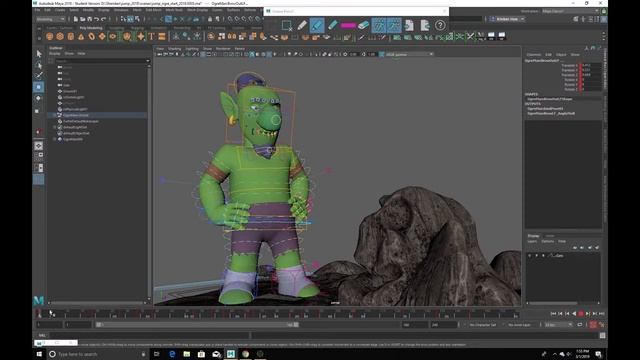The image size is (640, 360).
Task: Open the Mesh Display menu
Action: tap(198, 10)
